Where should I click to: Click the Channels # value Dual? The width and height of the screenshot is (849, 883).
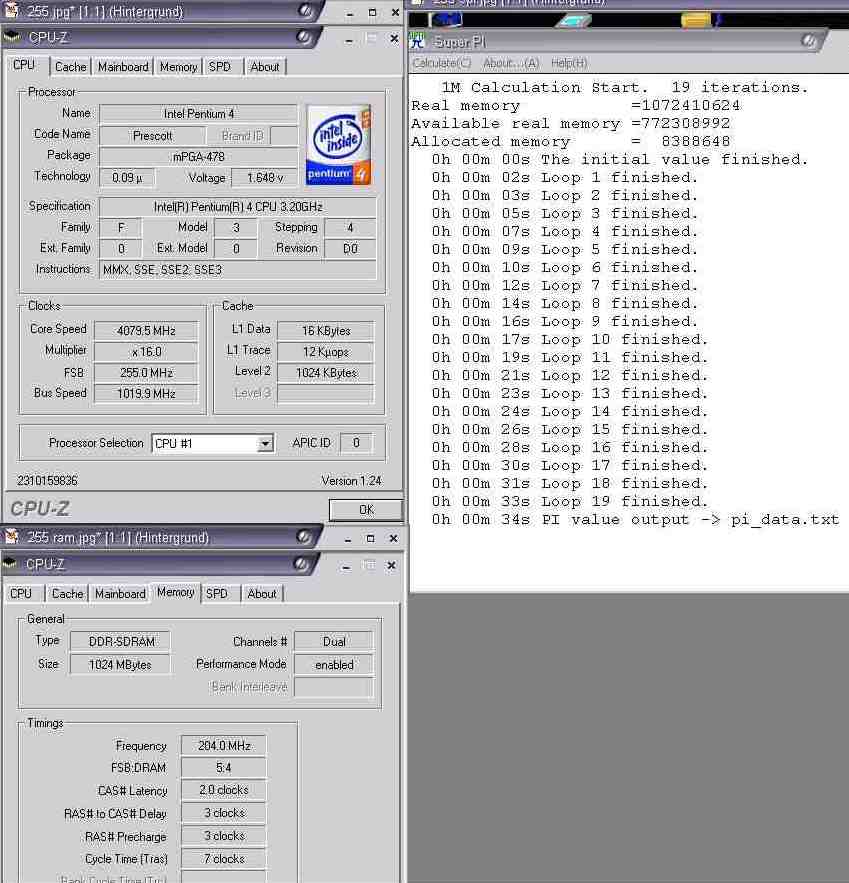click(334, 641)
